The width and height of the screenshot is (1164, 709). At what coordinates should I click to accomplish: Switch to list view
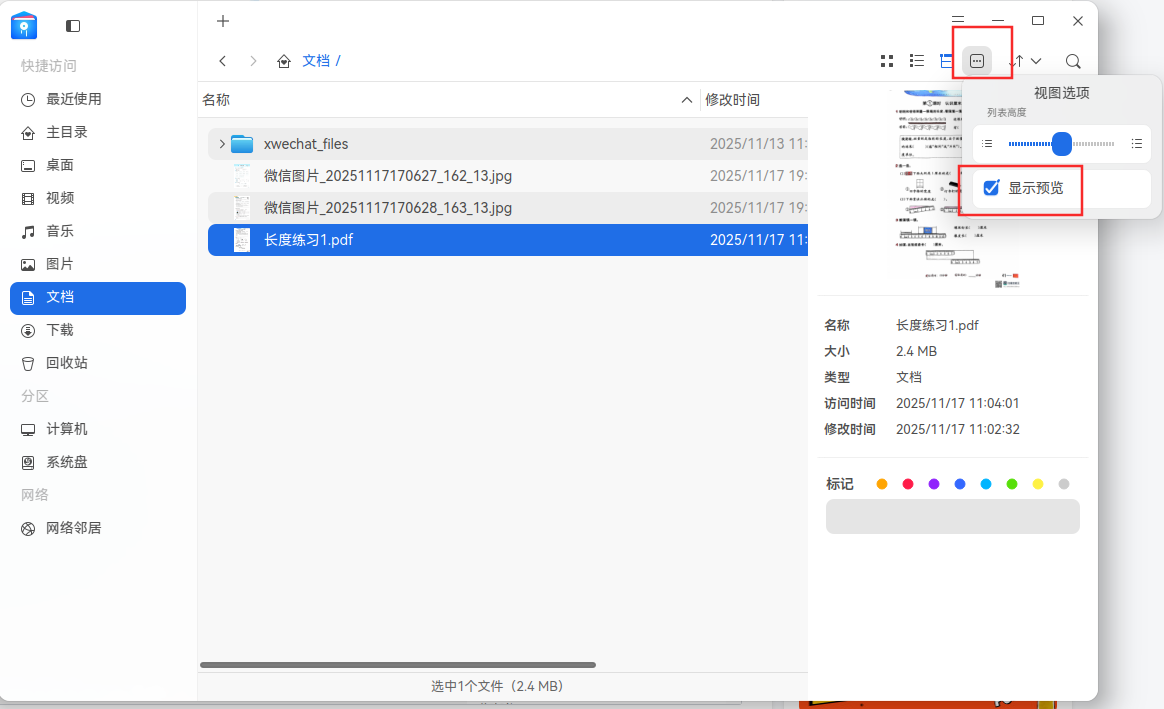917,61
